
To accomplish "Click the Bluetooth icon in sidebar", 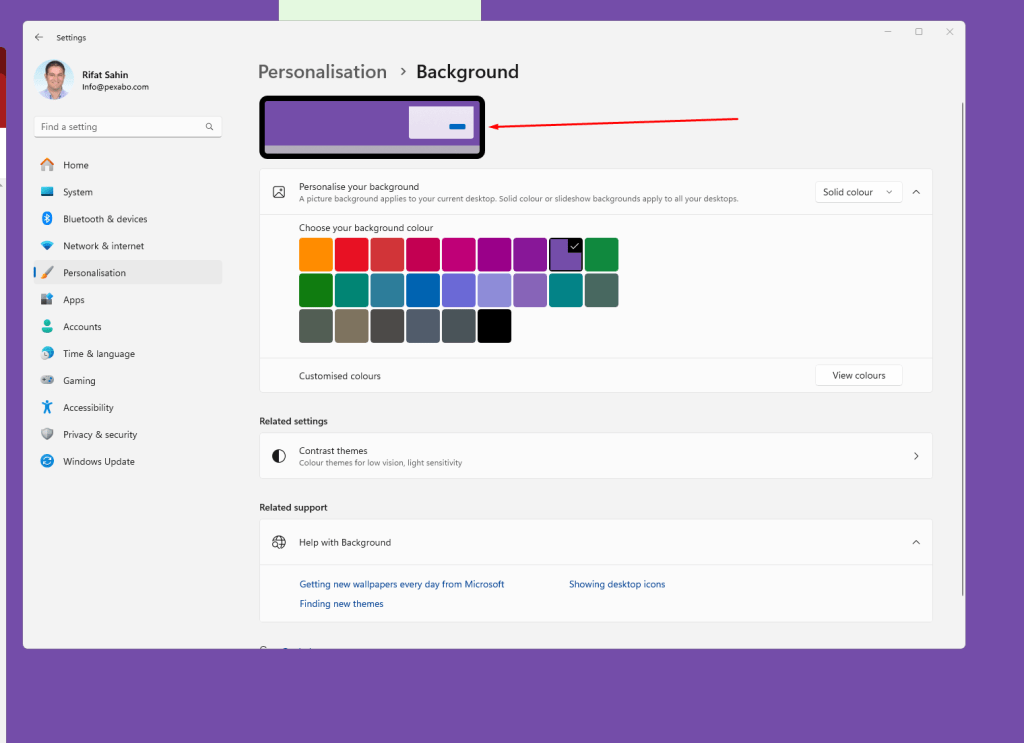I will coord(47,218).
